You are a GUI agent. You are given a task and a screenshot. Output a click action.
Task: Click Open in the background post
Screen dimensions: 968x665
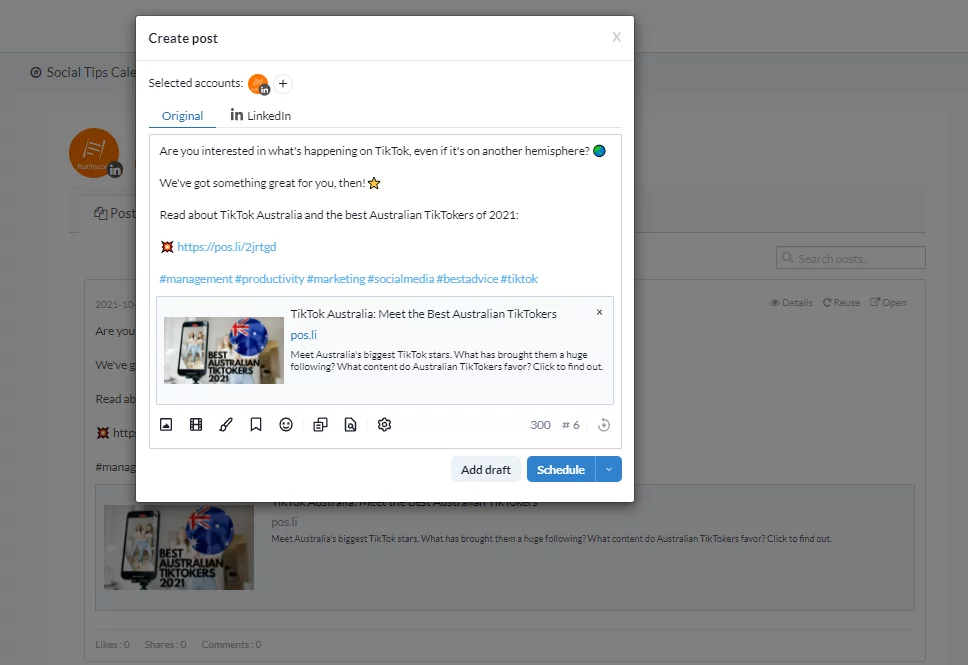coord(888,303)
